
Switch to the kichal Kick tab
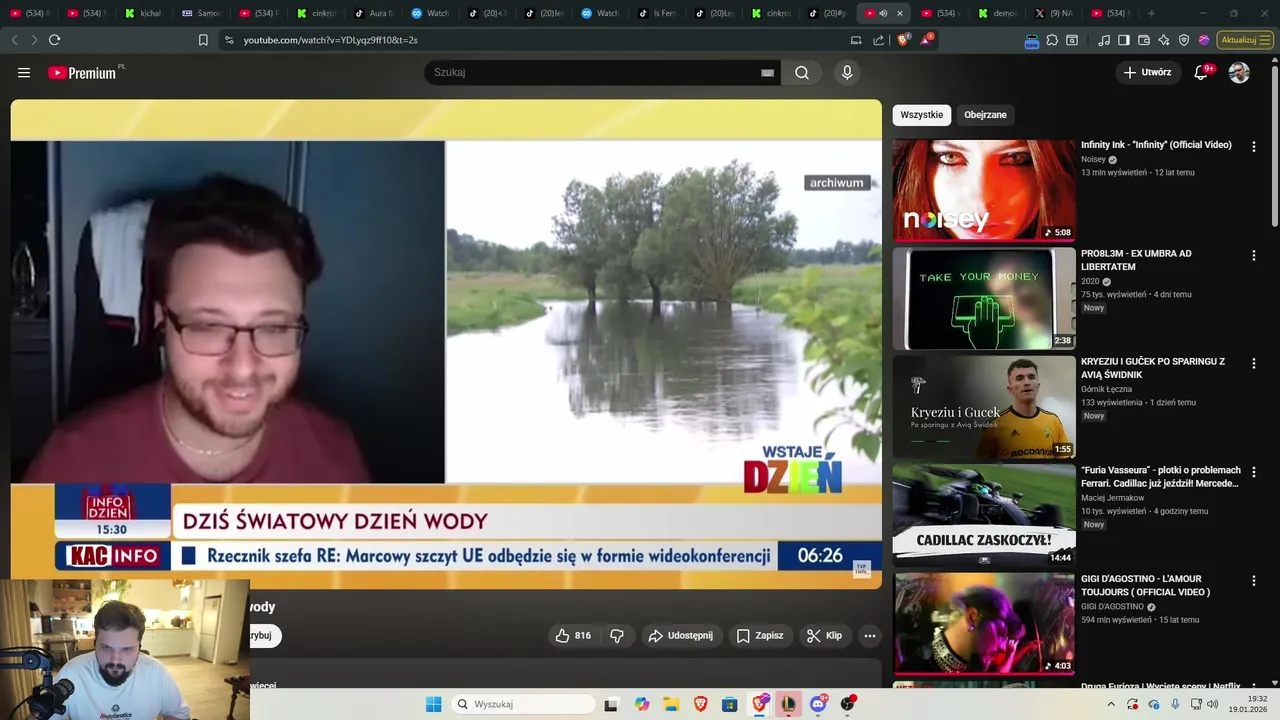pos(145,13)
